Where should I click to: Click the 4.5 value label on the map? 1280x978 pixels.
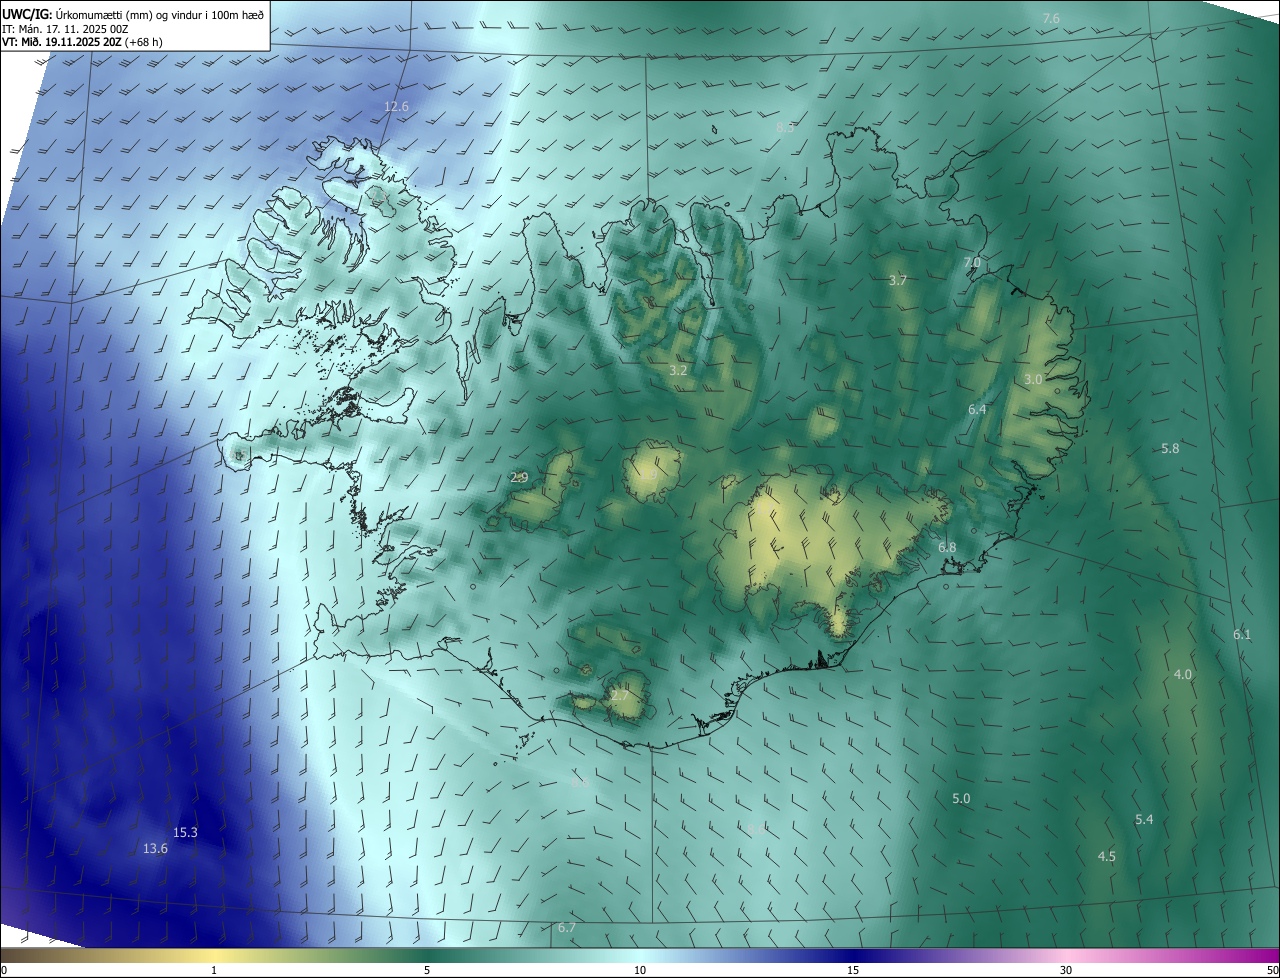click(1107, 857)
